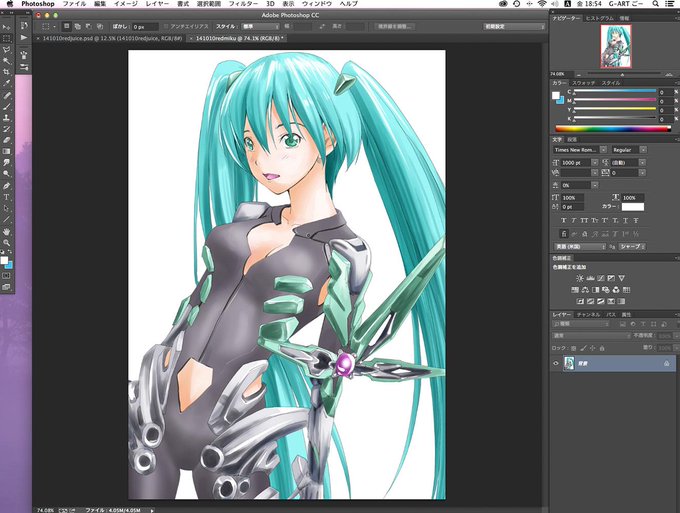Screen dimensions: 680x513
Task: Toggle lock position icon
Action: tap(592, 348)
